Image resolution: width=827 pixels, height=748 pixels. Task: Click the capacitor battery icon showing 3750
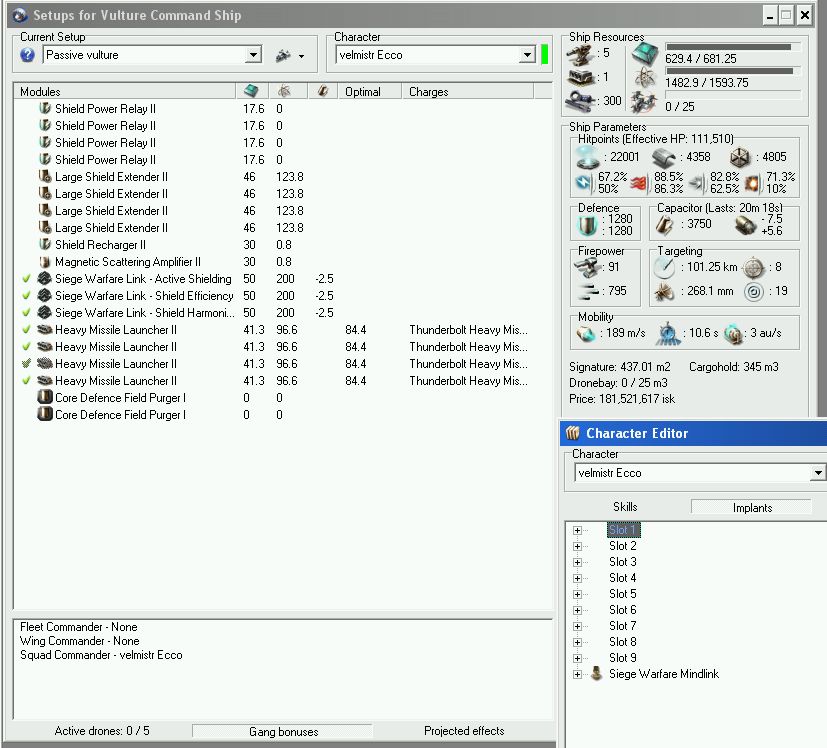[x=665, y=225]
